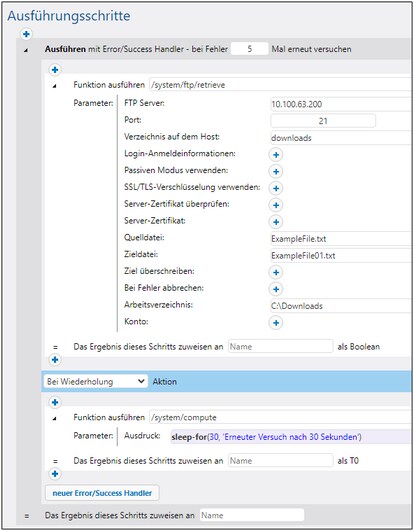Click the plus icon next to Konto
The image size is (414, 531).
coord(276,323)
